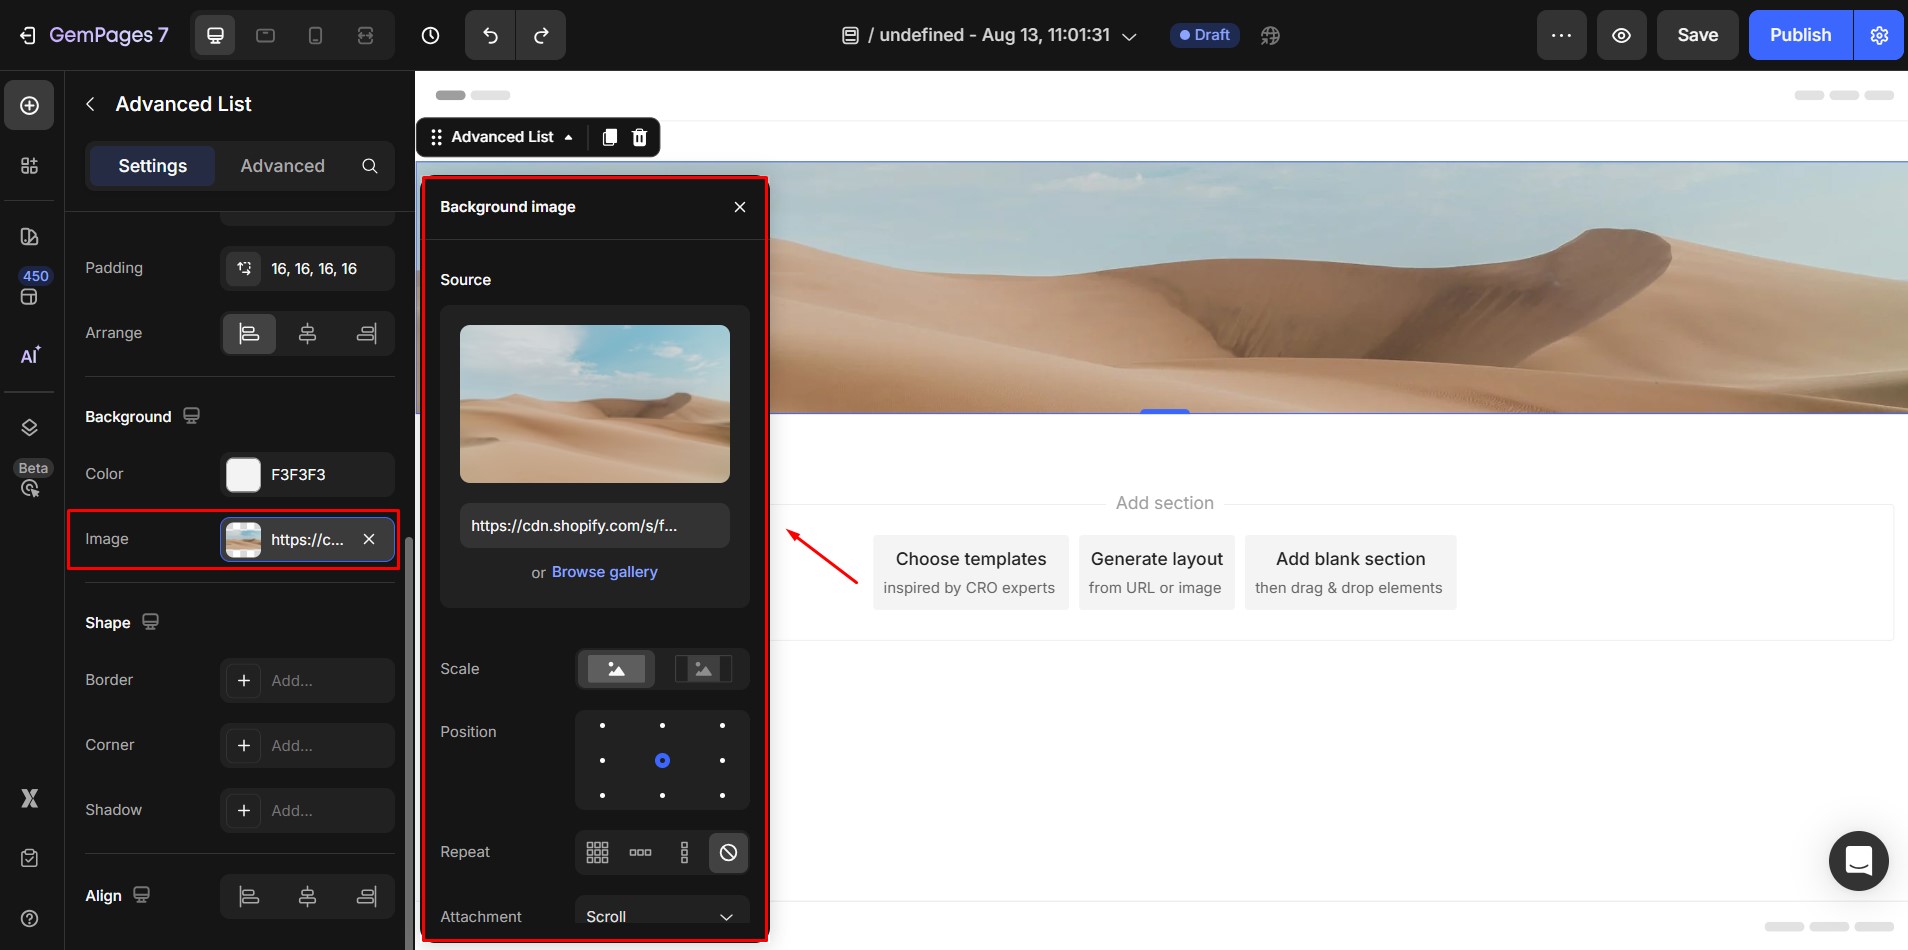Open the Attachment Scroll dropdown

tap(661, 916)
